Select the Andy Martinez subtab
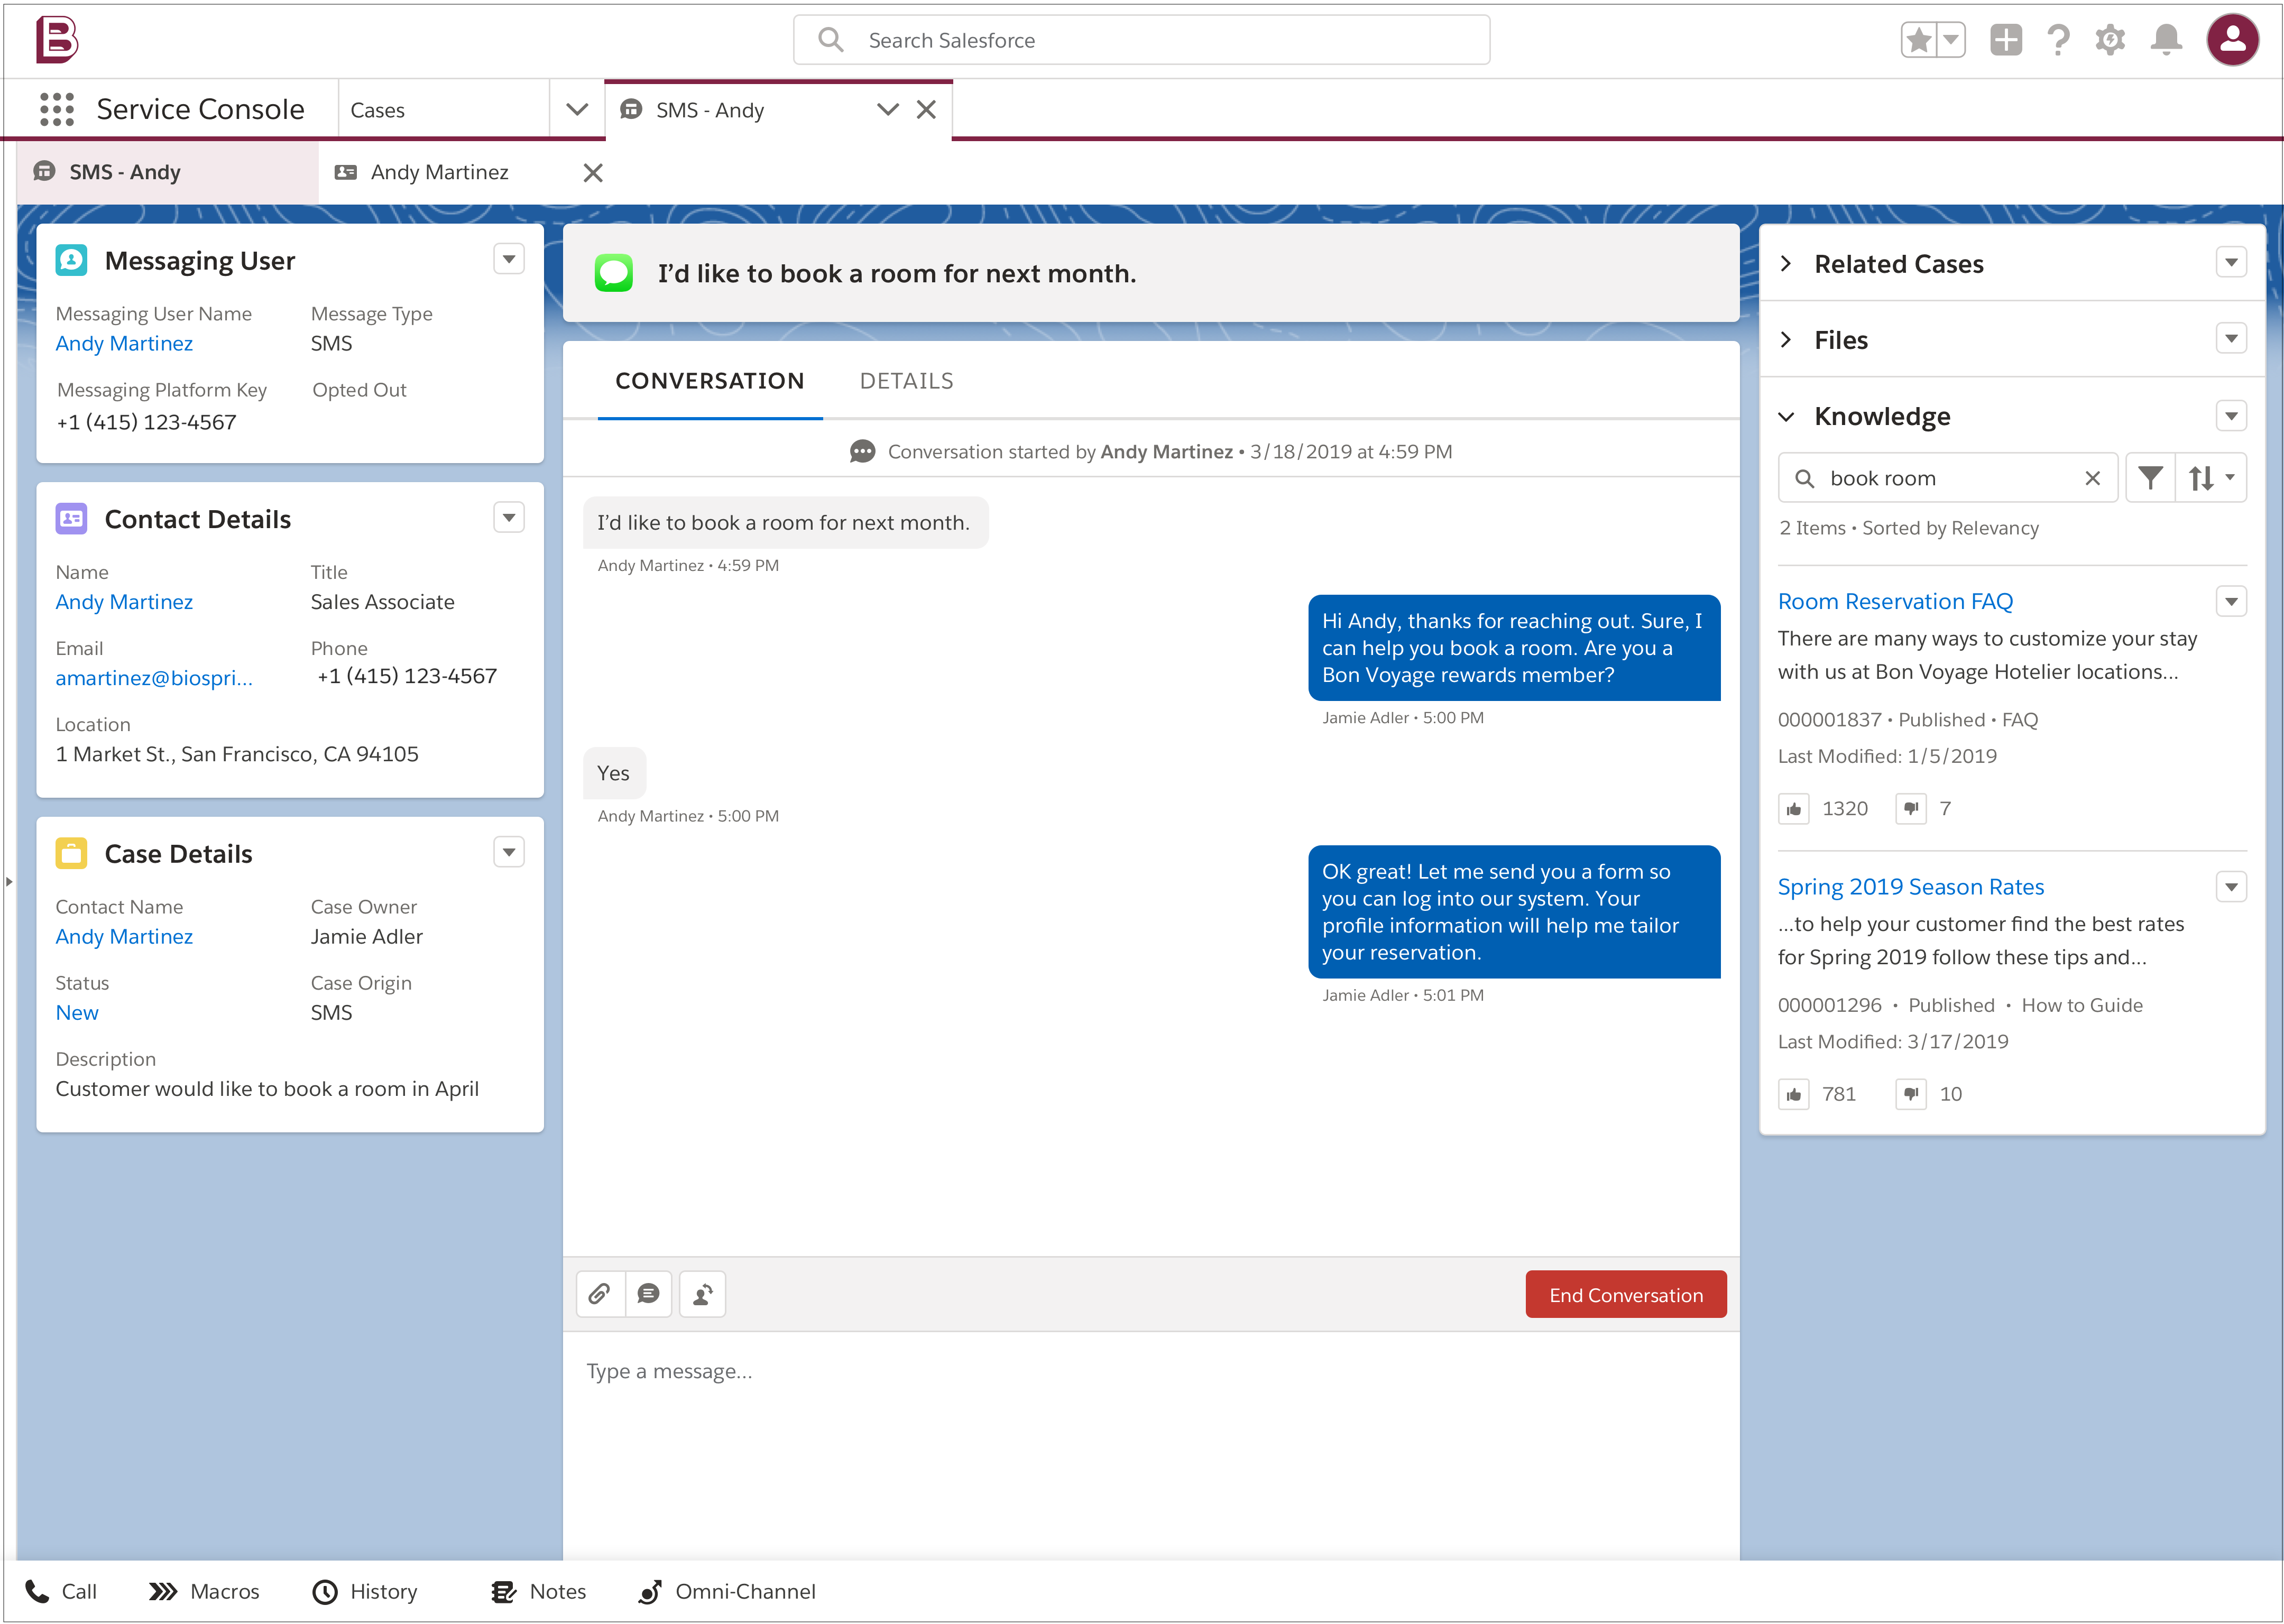The height and width of the screenshot is (1624, 2284). tap(440, 171)
